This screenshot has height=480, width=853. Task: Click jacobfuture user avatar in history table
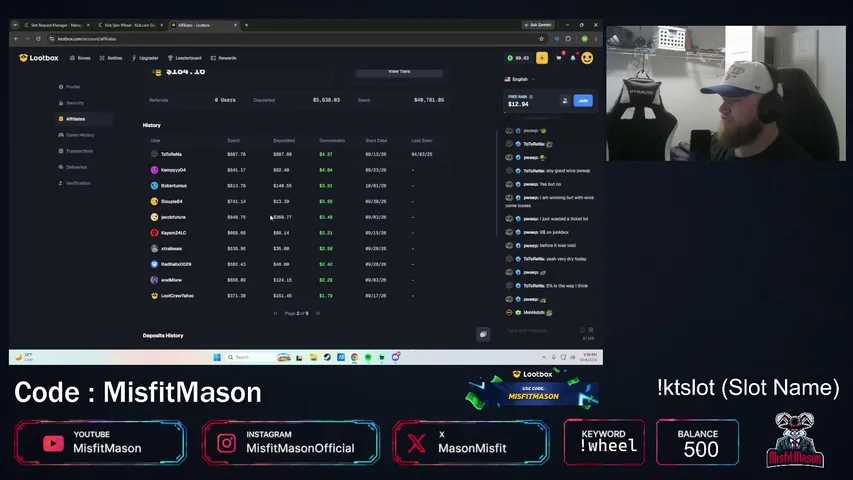pyautogui.click(x=154, y=217)
